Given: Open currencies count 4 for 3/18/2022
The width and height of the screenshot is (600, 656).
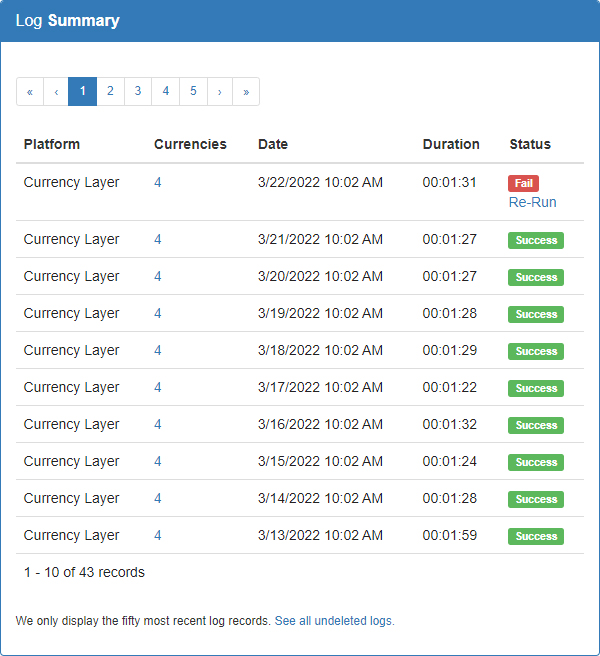Looking at the screenshot, I should click(158, 351).
